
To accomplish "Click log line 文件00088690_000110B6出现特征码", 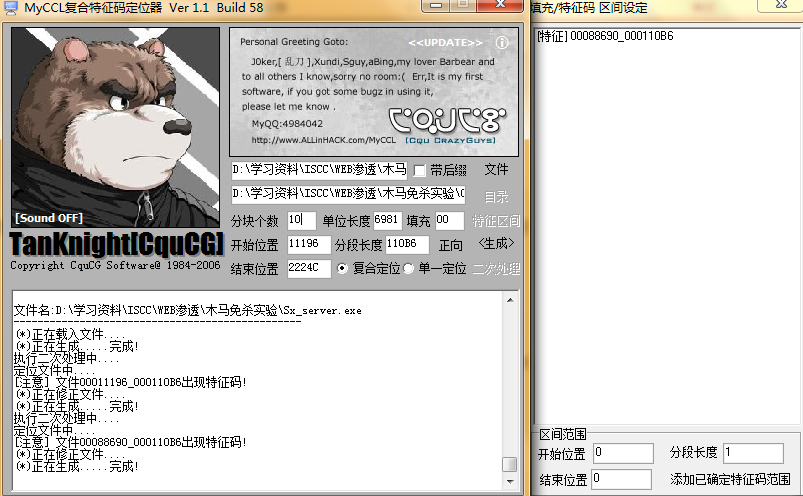I will coord(131,442).
